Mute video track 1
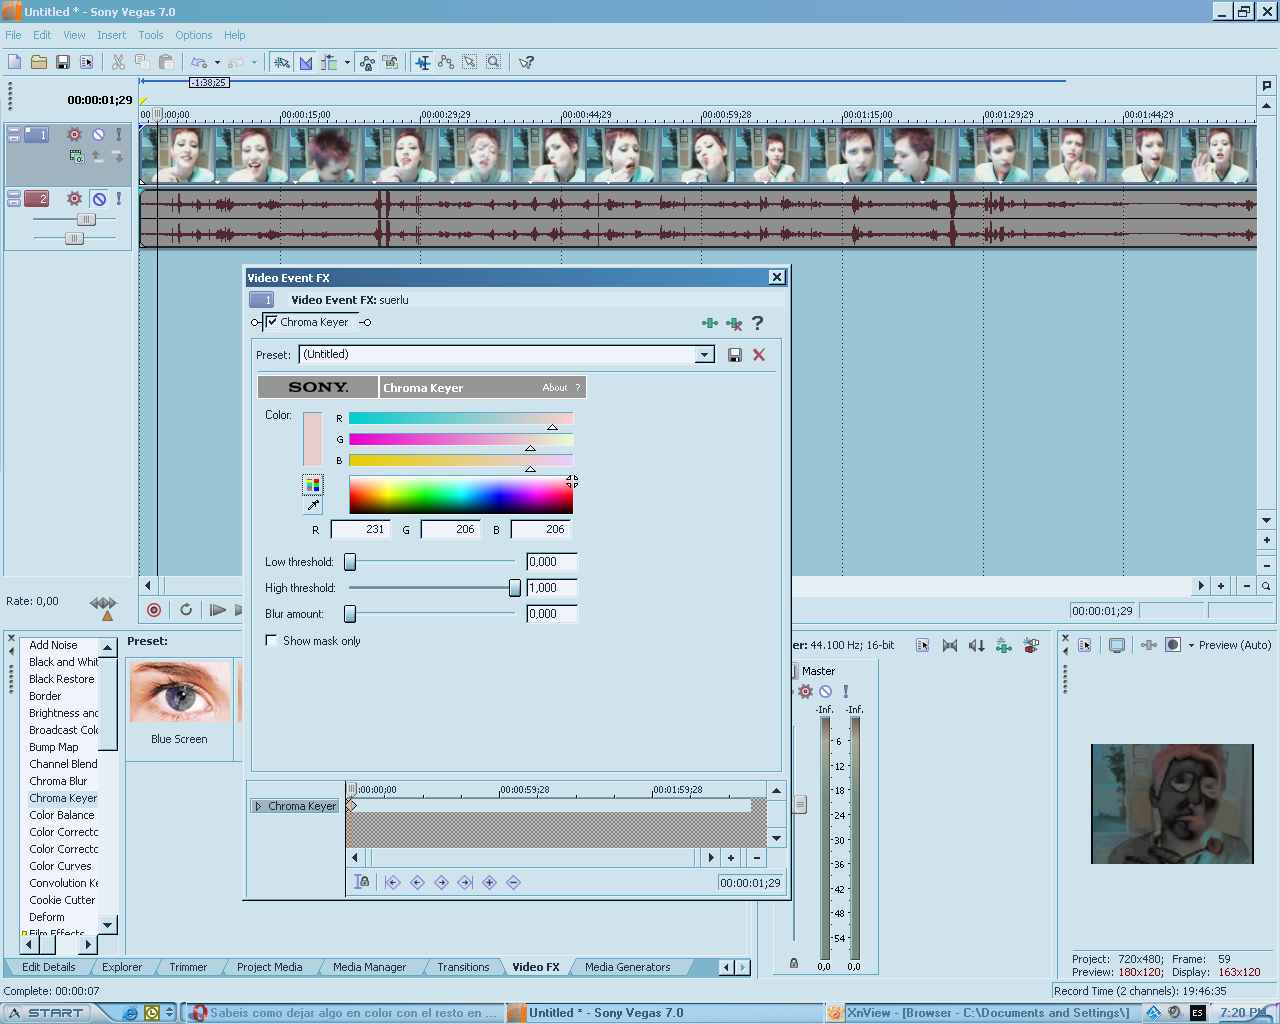 pos(98,134)
